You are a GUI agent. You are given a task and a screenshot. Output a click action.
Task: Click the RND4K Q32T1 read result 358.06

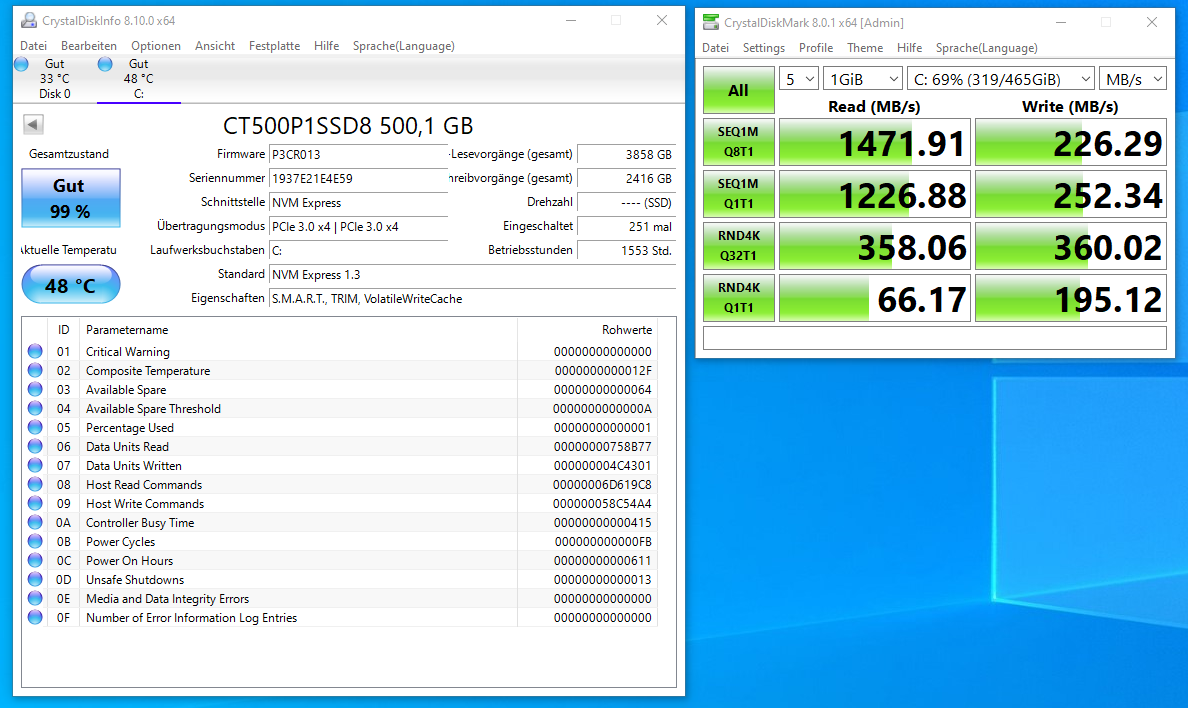875,246
